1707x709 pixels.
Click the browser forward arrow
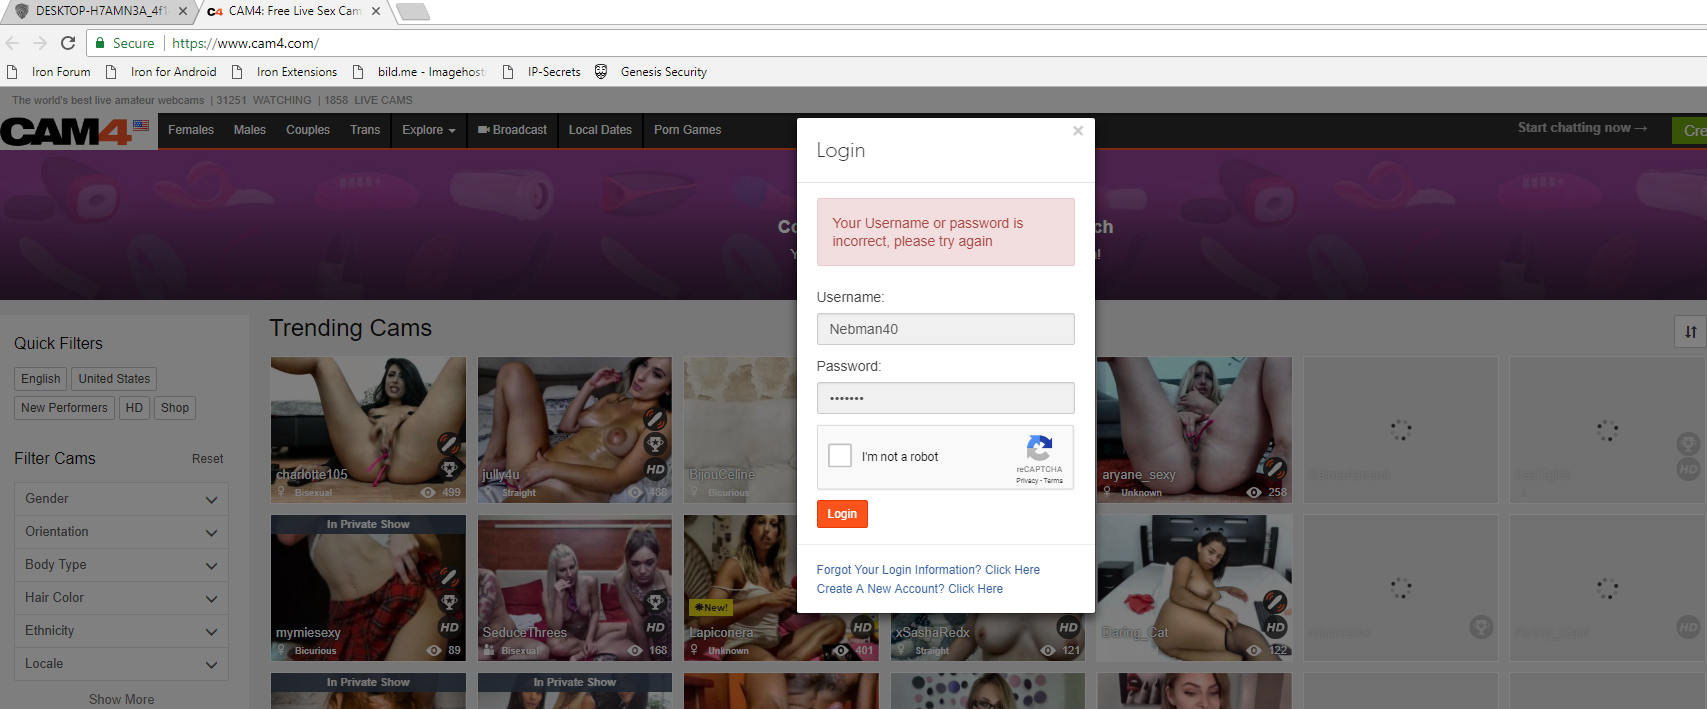(40, 43)
